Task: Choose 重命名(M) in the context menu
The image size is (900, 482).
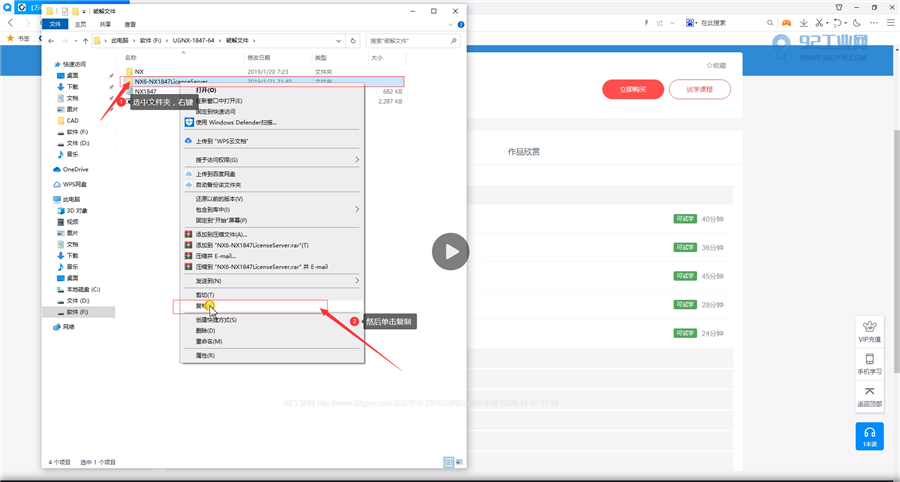Action: pyautogui.click(x=272, y=341)
